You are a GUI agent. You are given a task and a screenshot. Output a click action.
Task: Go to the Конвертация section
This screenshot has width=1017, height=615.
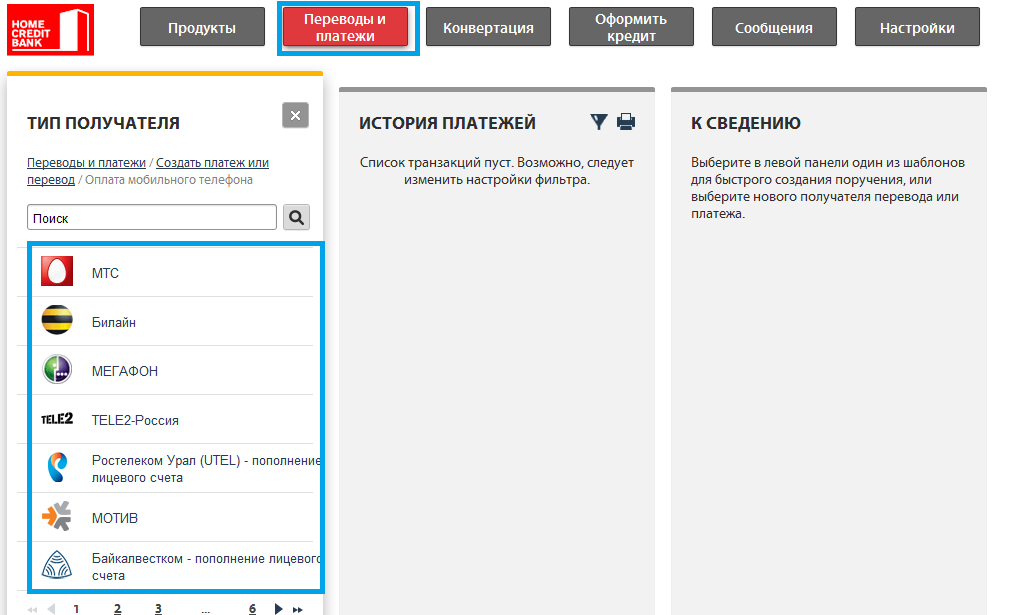click(x=488, y=27)
